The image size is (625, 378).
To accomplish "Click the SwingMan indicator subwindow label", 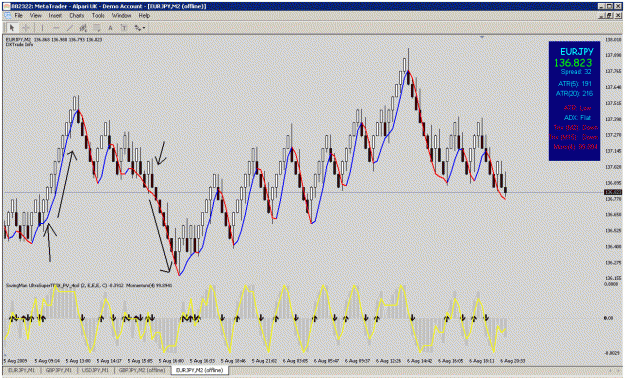I will (88, 285).
